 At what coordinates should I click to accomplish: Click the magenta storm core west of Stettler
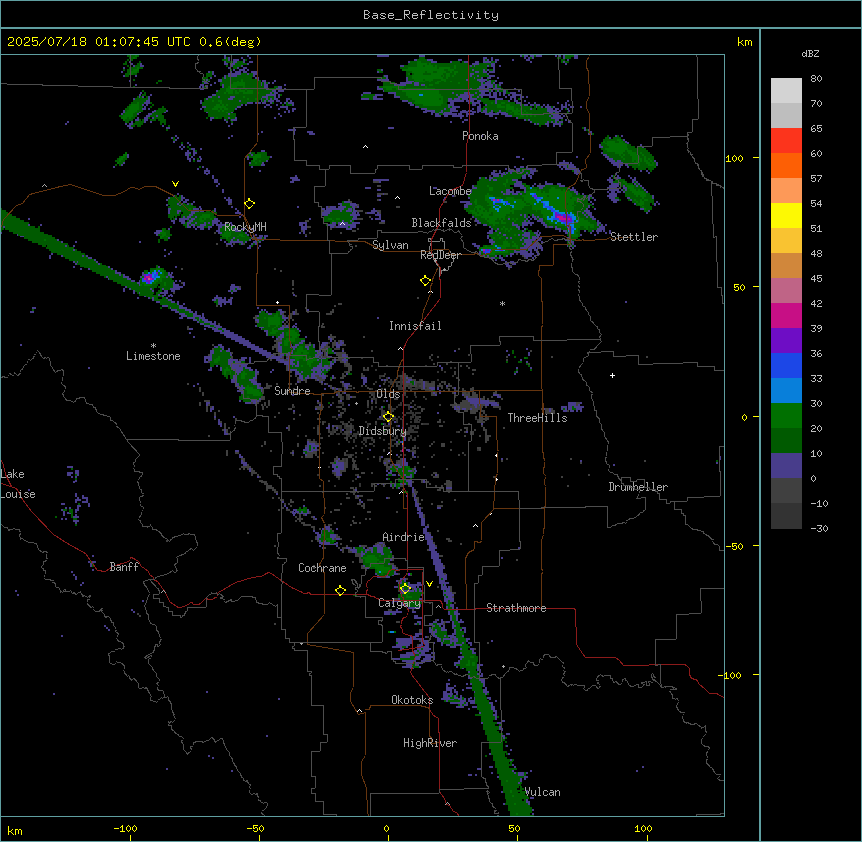pos(563,218)
